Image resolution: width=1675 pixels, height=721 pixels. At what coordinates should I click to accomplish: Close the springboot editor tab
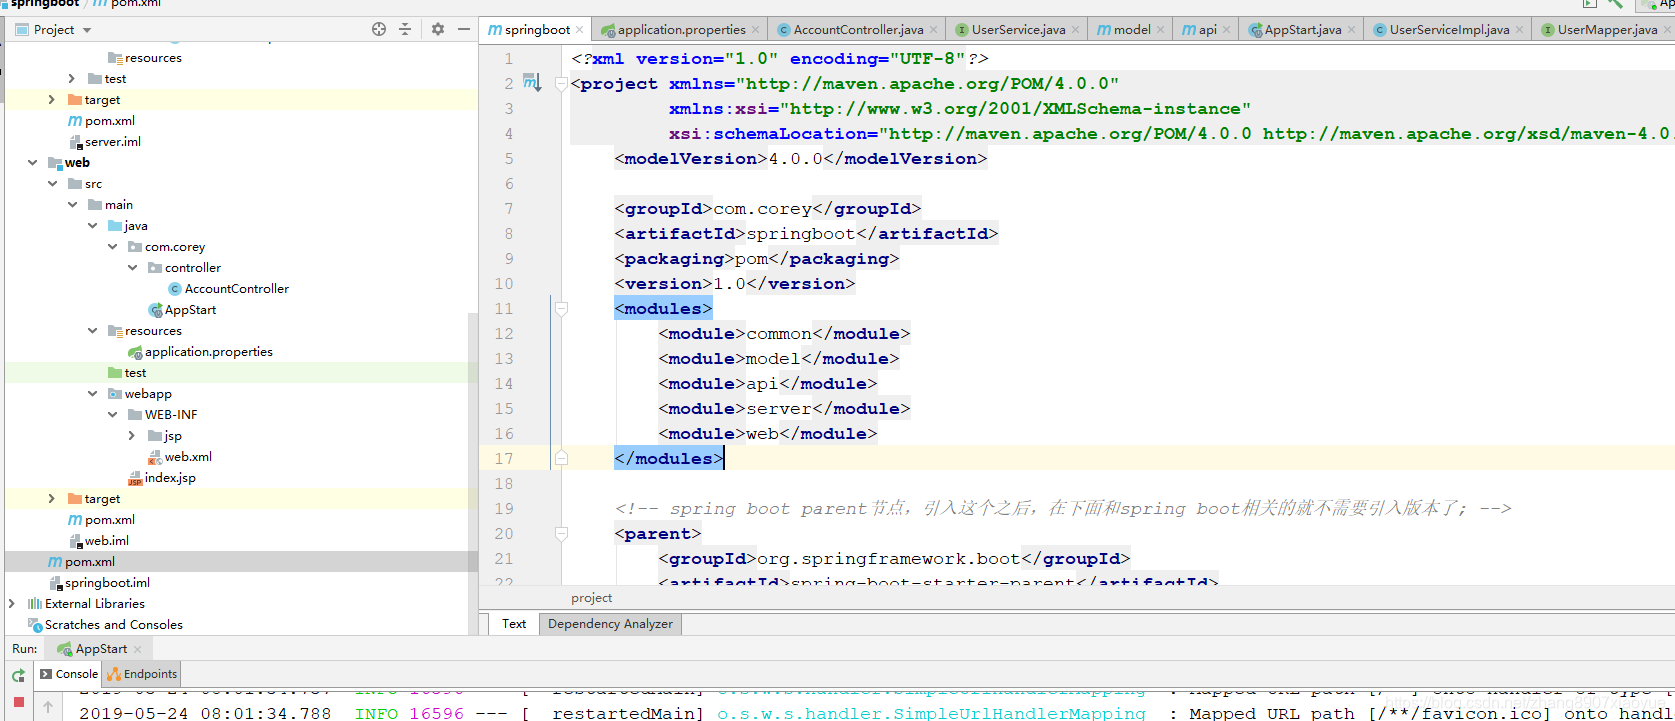(580, 30)
